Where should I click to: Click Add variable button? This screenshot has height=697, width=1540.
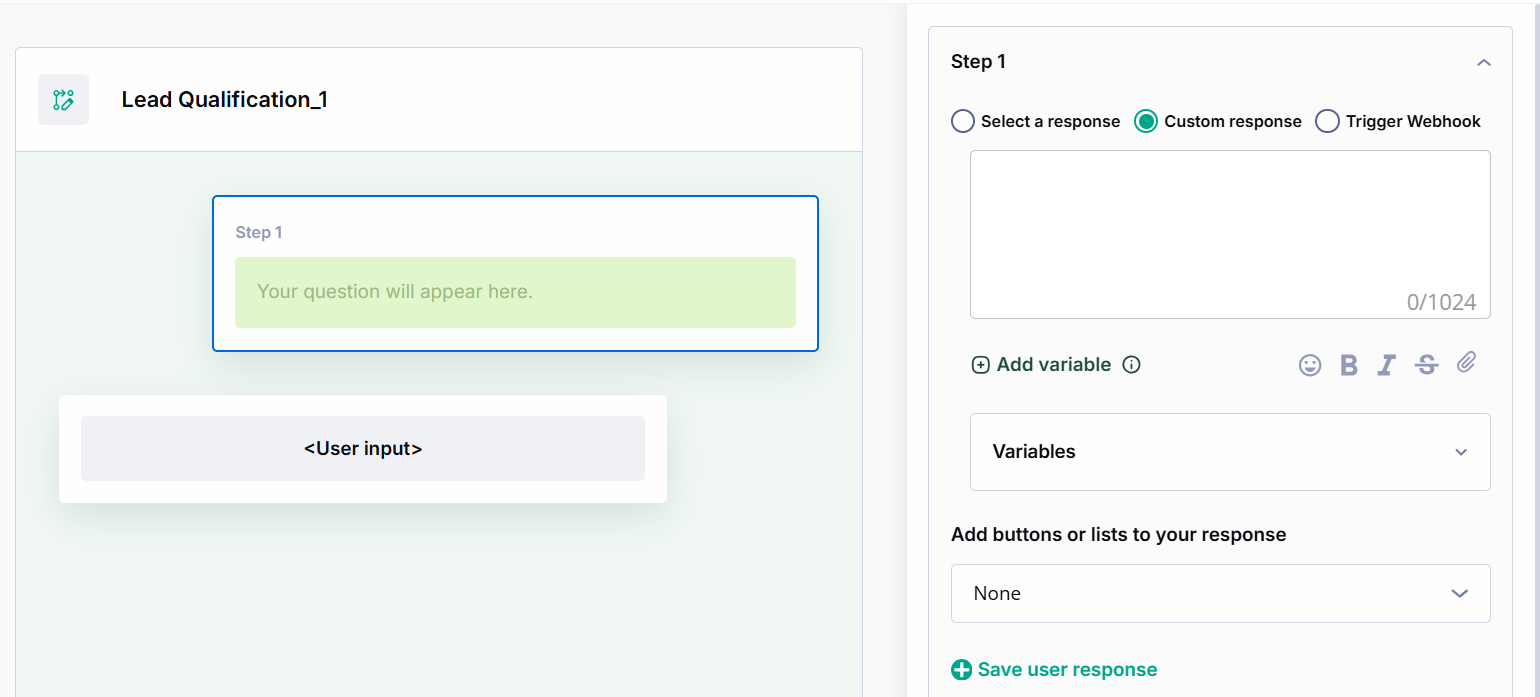point(1042,365)
